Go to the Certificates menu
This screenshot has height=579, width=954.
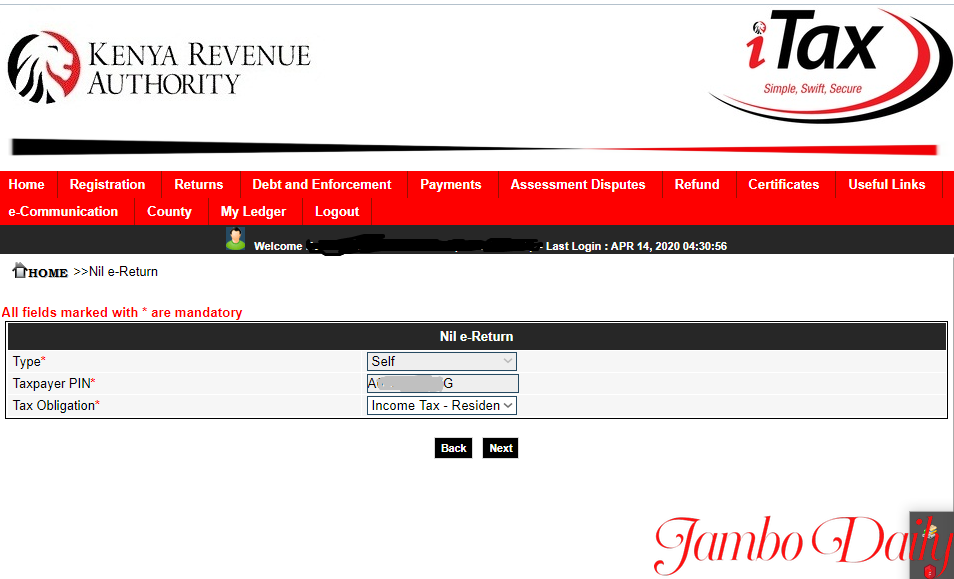pyautogui.click(x=783, y=184)
